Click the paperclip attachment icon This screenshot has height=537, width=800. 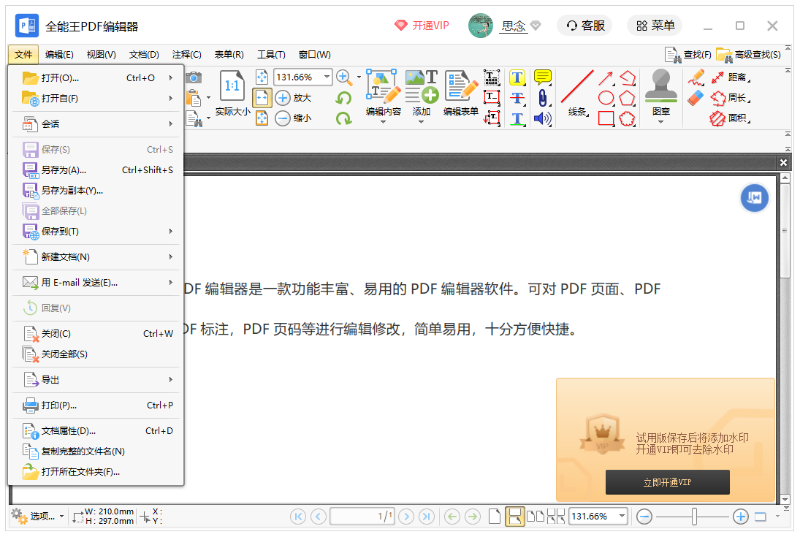(542, 98)
